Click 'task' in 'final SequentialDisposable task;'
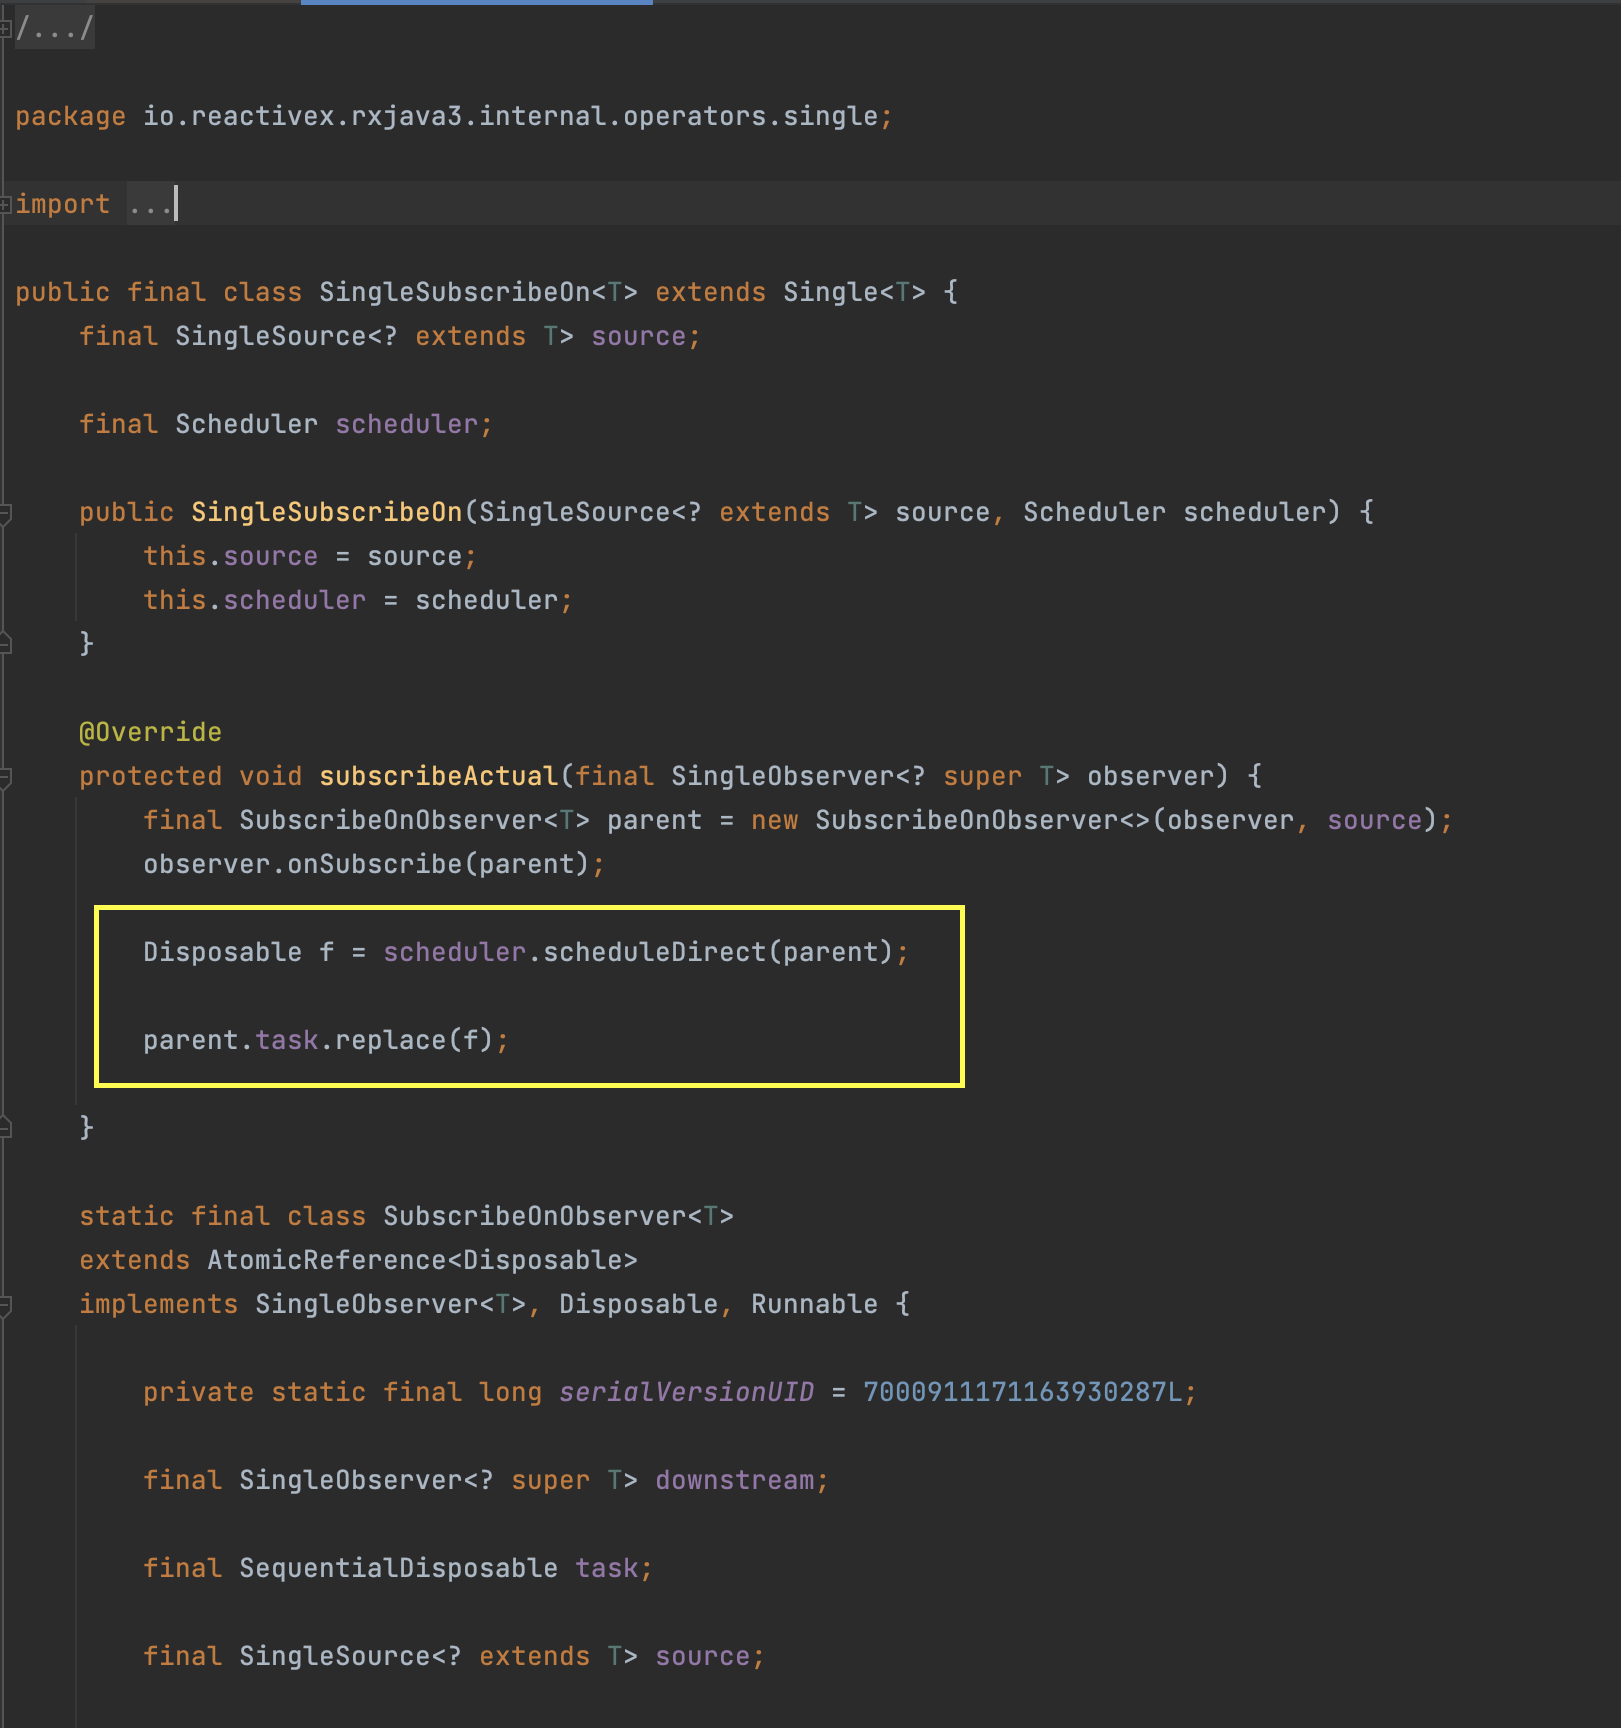Screen dimensions: 1621x1728 (x=607, y=1568)
